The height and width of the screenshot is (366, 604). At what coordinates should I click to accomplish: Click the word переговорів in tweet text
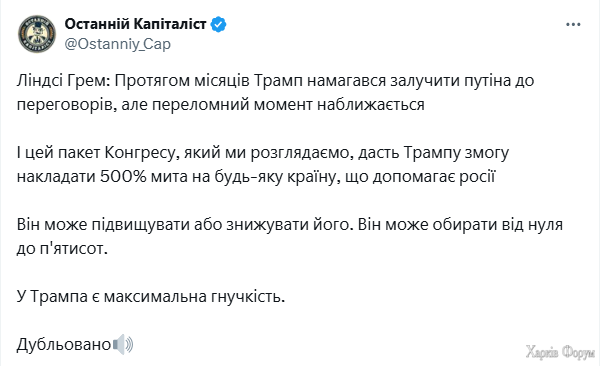[x=64, y=105]
